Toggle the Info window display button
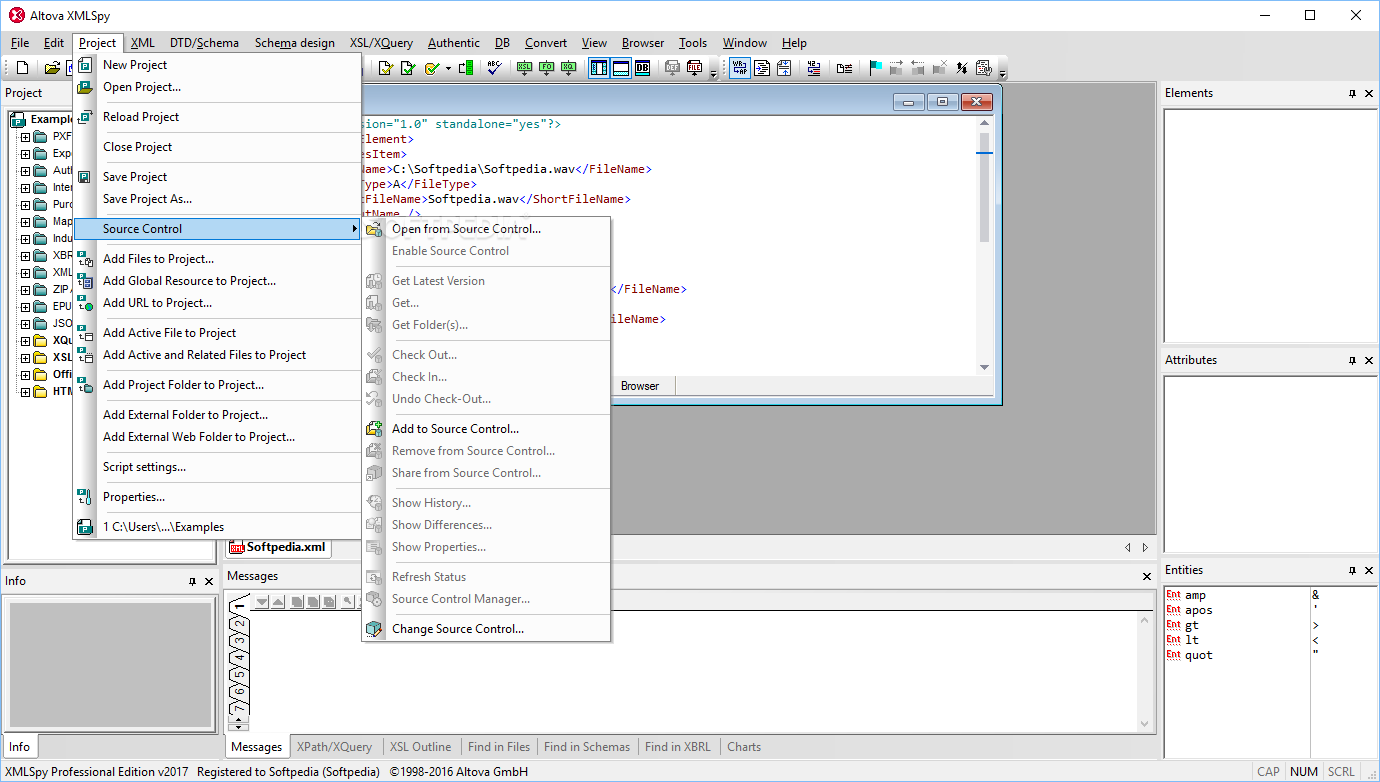Viewport: 1380px width, 782px height. (x=620, y=68)
